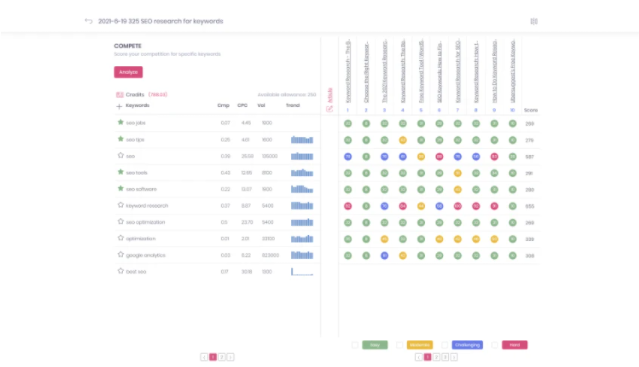Click the Vol column header
This screenshot has height=367, width=639.
click(x=261, y=105)
